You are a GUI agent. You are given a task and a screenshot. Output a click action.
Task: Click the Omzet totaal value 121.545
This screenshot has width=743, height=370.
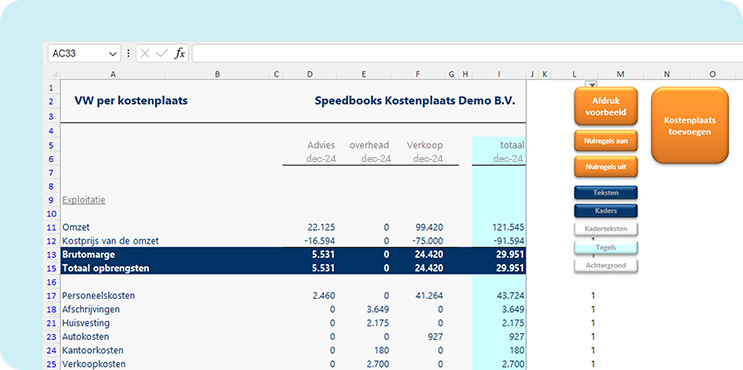pyautogui.click(x=508, y=227)
